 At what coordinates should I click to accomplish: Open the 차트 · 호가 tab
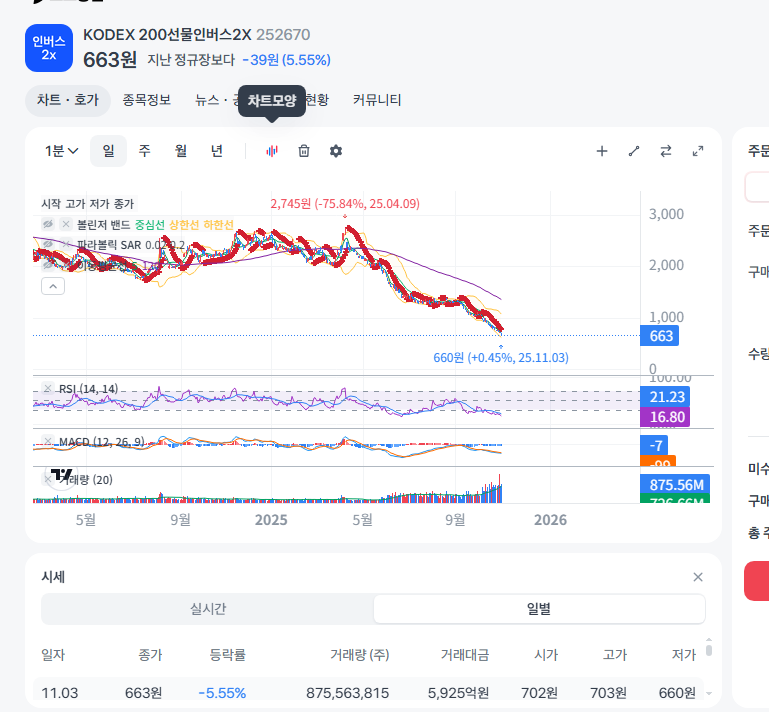click(x=68, y=100)
